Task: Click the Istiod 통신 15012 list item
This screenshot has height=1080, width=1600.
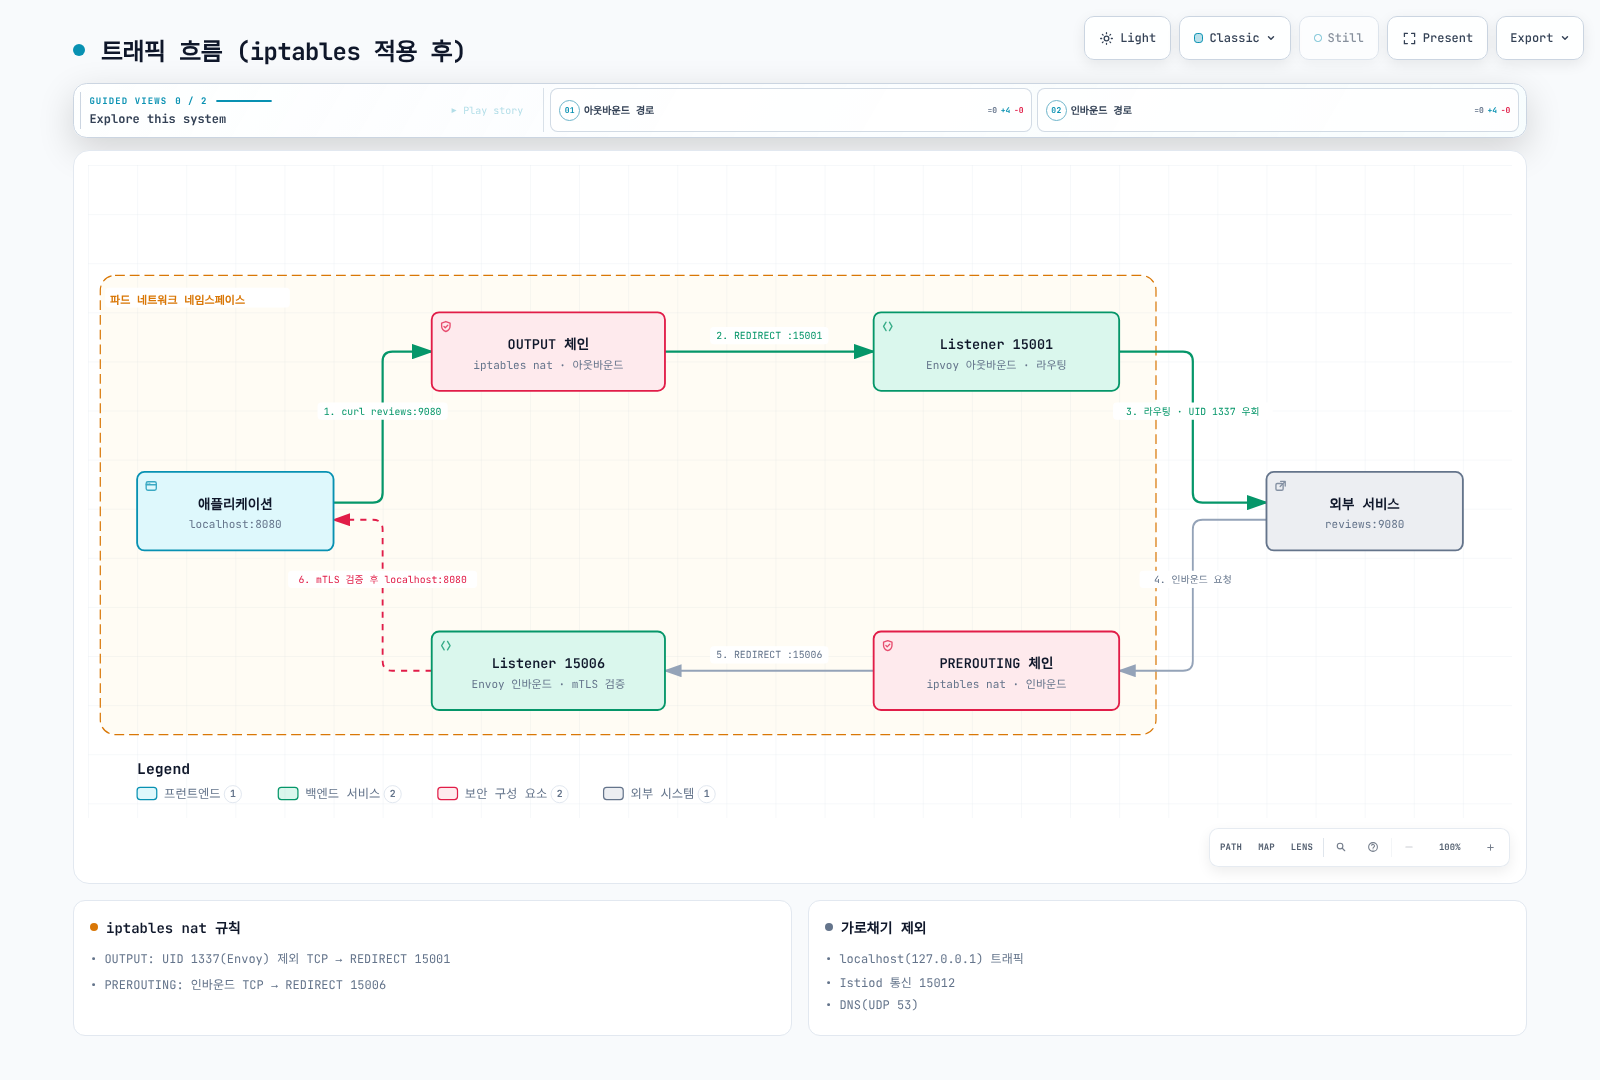Action: tap(897, 983)
